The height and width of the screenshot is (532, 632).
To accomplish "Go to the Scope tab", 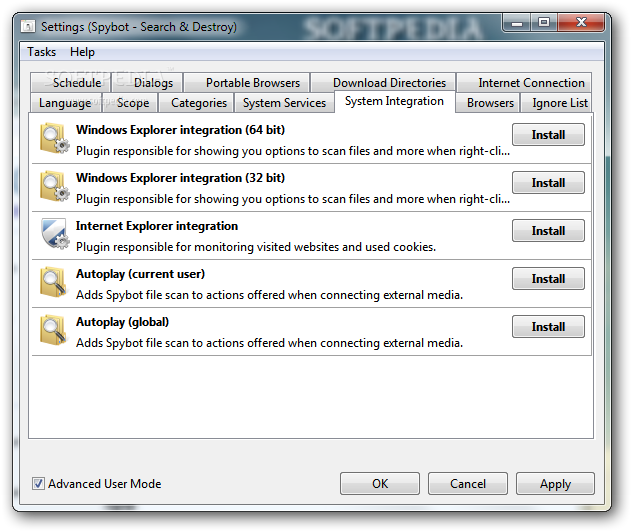I will click(131, 103).
